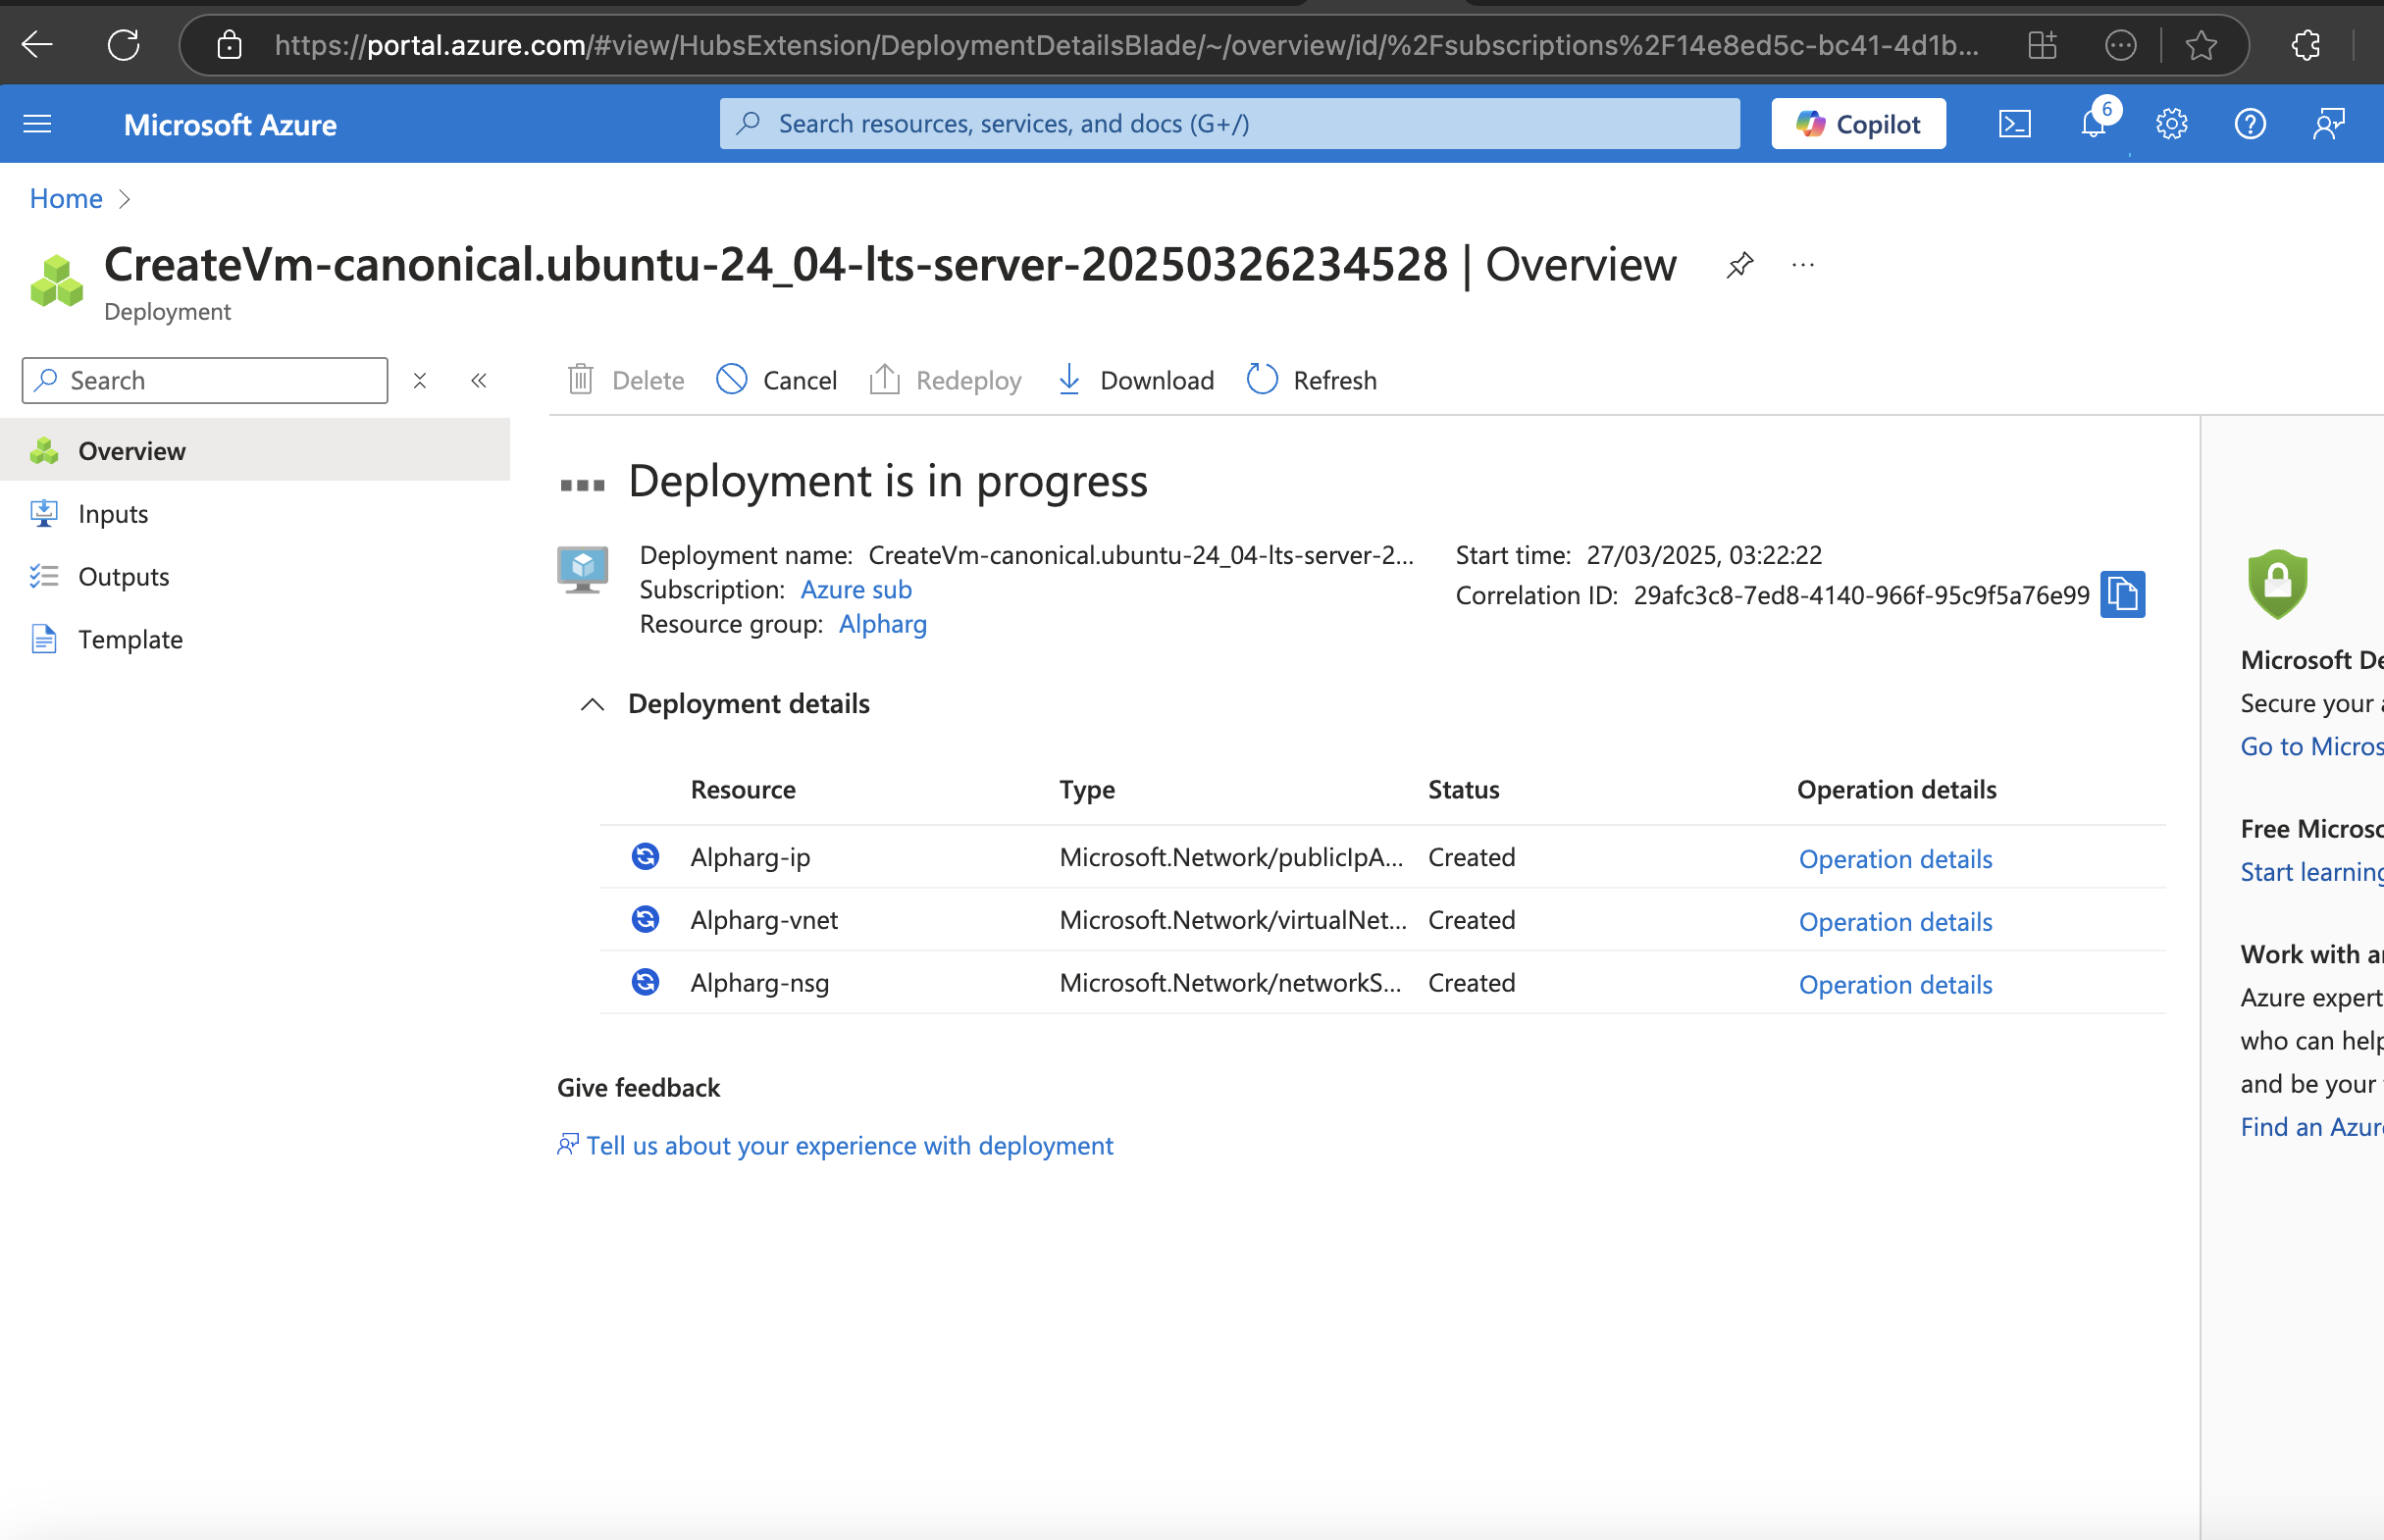This screenshot has width=2384, height=1540.
Task: Open the help question mark menu
Action: pos(2250,124)
